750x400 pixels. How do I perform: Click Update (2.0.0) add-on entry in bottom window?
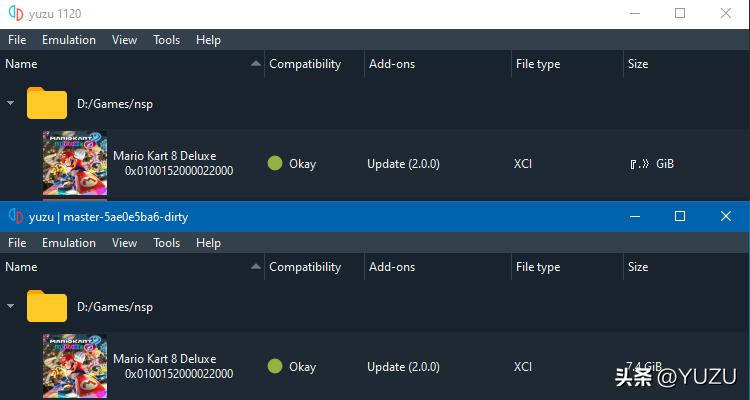(403, 367)
